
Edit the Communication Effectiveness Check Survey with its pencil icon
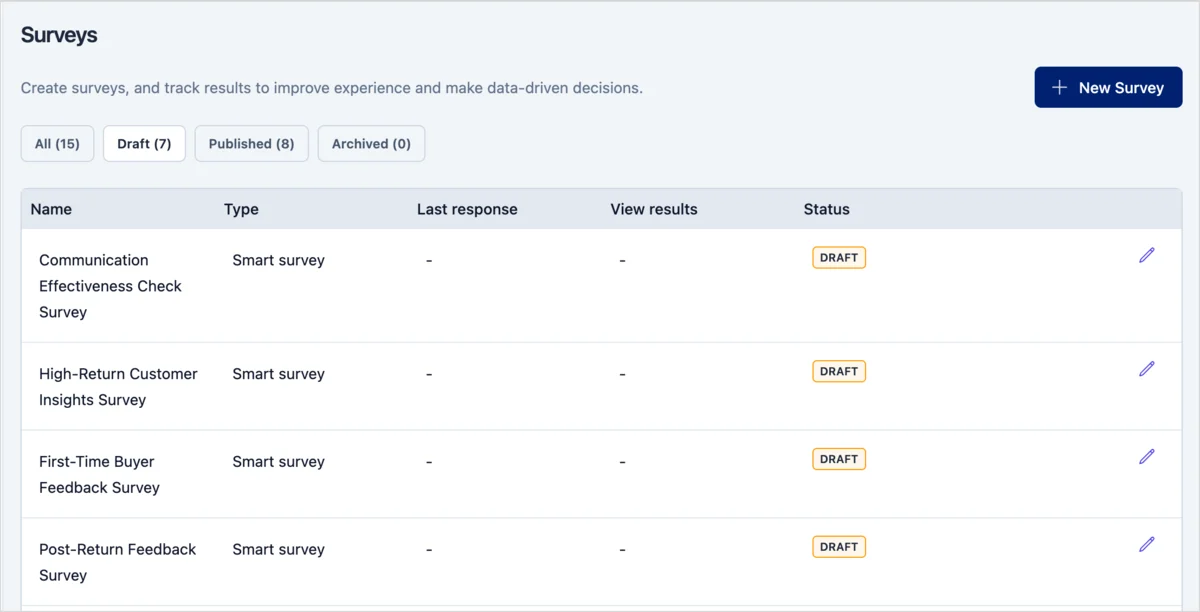pos(1147,255)
